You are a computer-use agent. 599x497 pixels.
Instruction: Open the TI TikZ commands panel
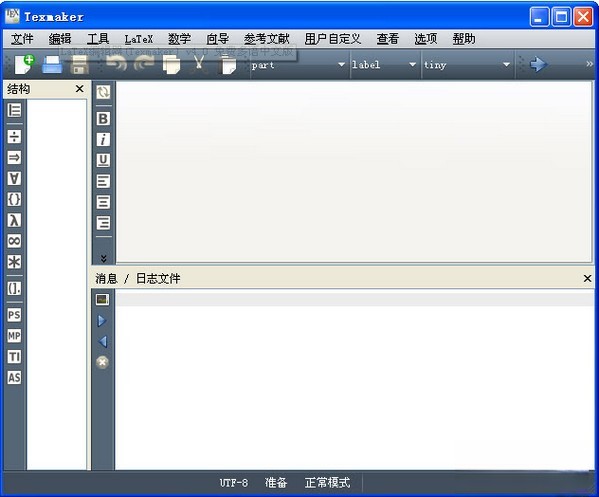click(14, 357)
